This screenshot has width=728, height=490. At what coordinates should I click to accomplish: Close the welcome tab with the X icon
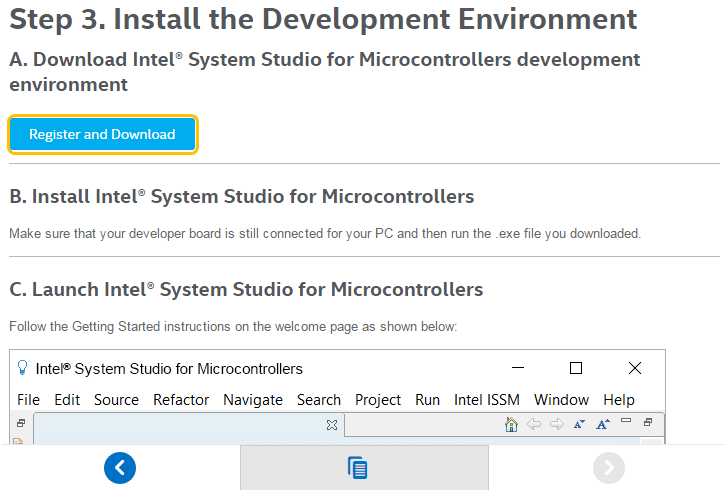[332, 425]
